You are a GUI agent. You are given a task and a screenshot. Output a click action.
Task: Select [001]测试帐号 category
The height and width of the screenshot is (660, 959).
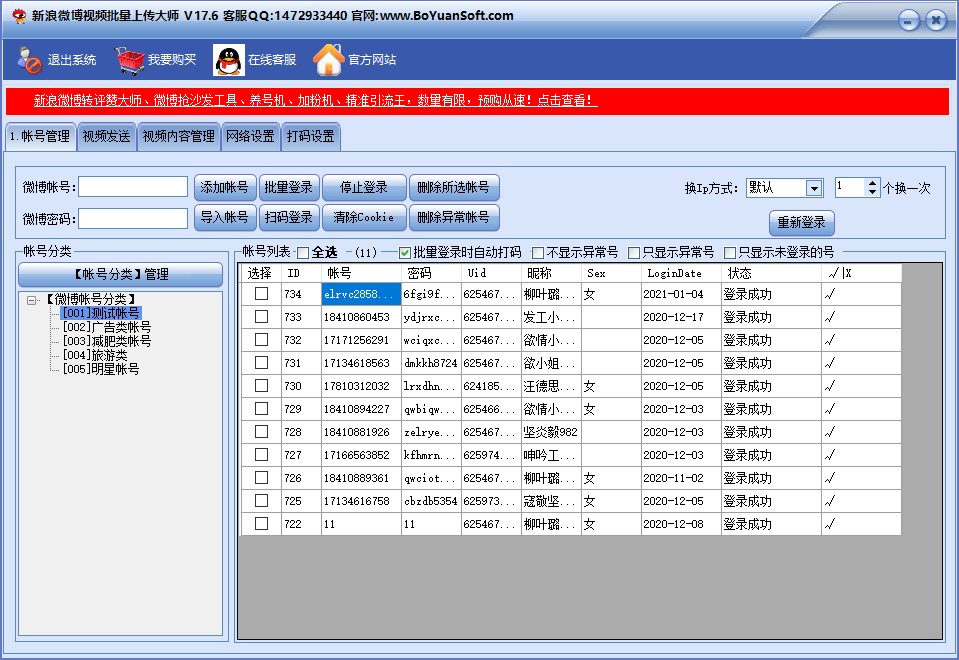(101, 313)
